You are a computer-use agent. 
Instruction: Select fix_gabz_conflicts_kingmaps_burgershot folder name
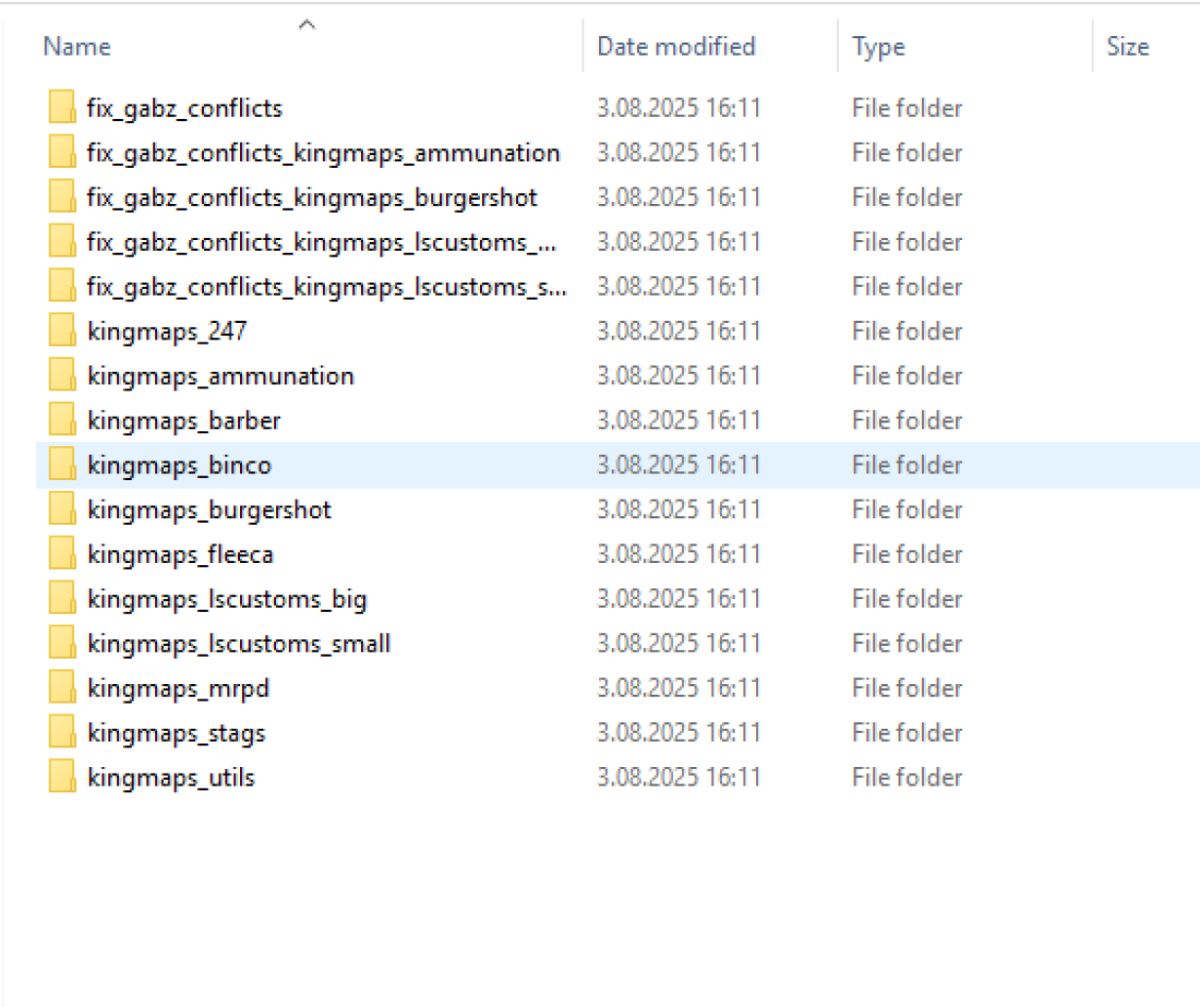pyautogui.click(x=312, y=198)
